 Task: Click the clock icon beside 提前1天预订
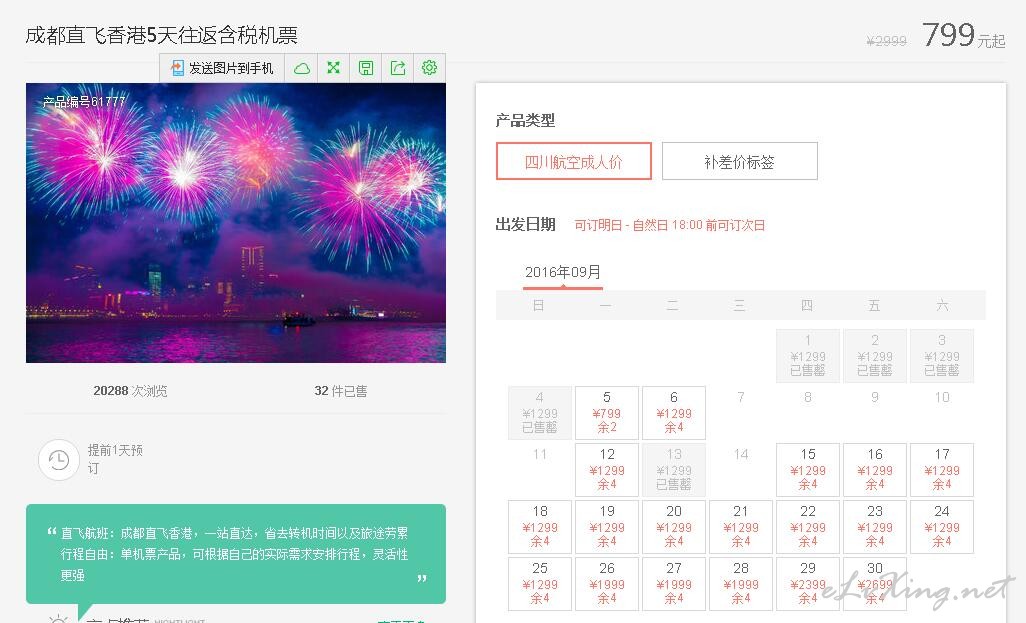point(59,460)
